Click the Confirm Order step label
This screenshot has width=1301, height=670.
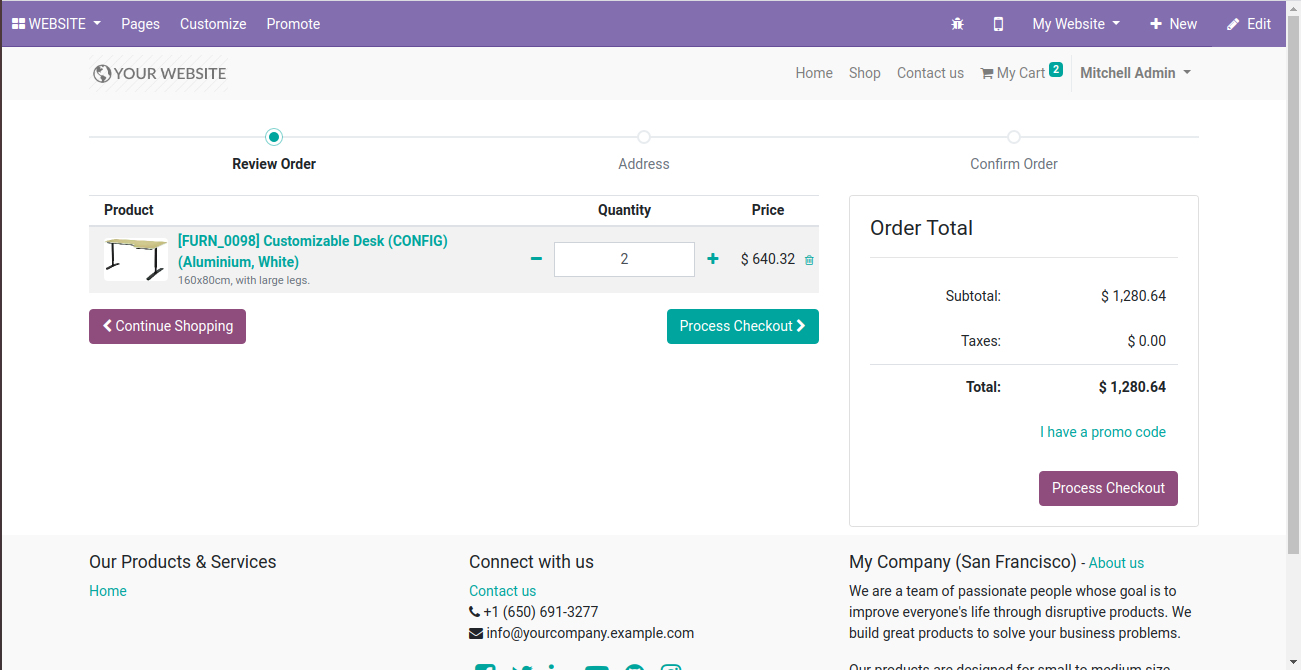(x=1014, y=164)
